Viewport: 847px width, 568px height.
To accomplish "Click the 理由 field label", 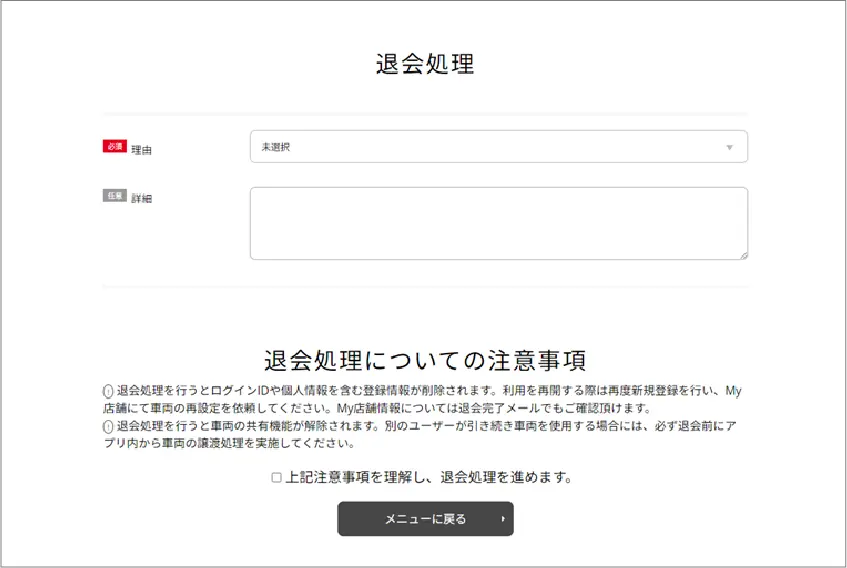I will (x=142, y=150).
